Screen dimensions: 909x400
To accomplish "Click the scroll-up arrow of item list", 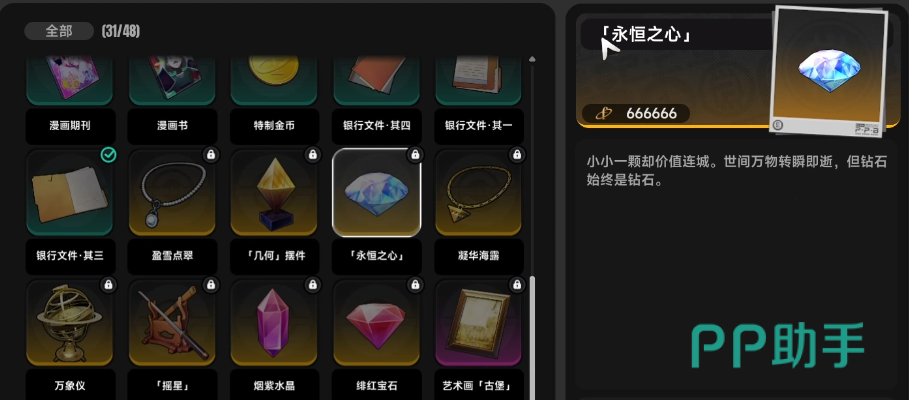I will click(532, 59).
